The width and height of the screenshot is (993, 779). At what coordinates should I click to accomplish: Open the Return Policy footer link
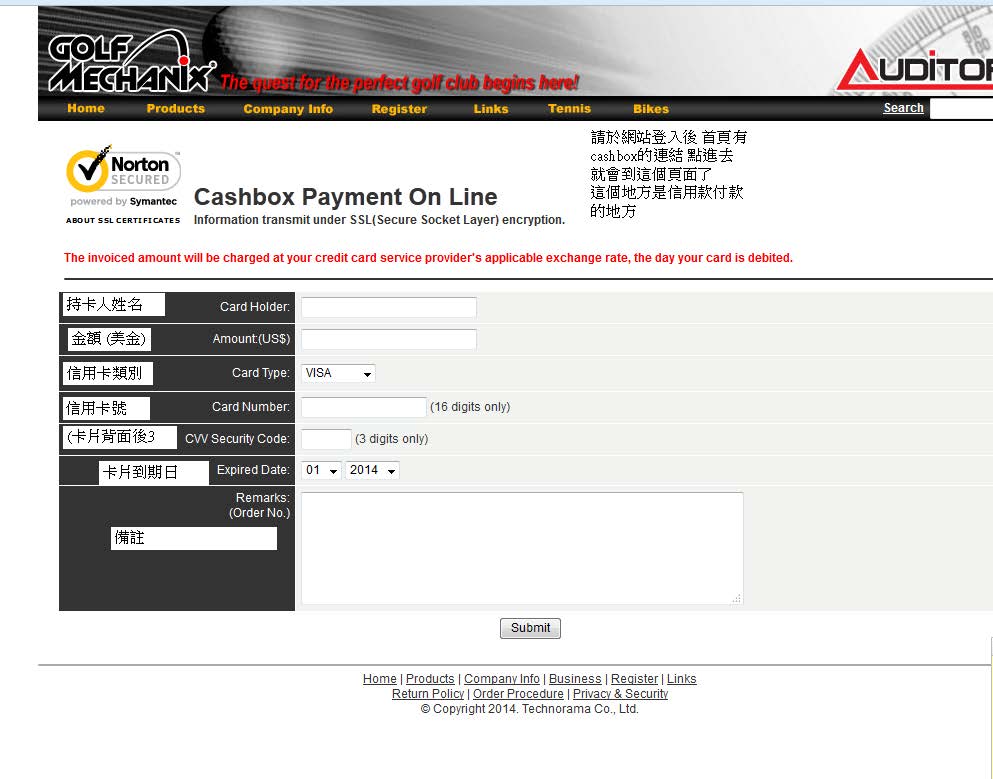click(428, 694)
